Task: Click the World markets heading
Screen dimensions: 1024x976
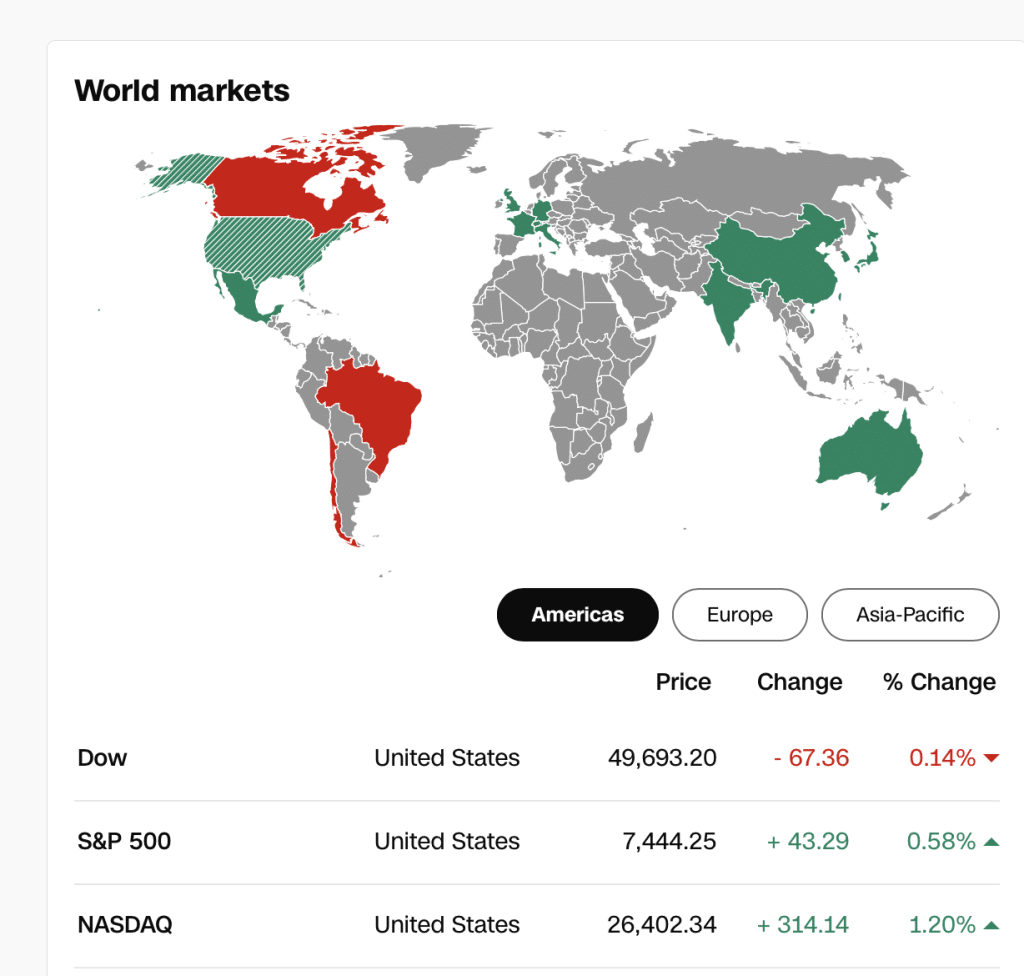Action: click(182, 90)
